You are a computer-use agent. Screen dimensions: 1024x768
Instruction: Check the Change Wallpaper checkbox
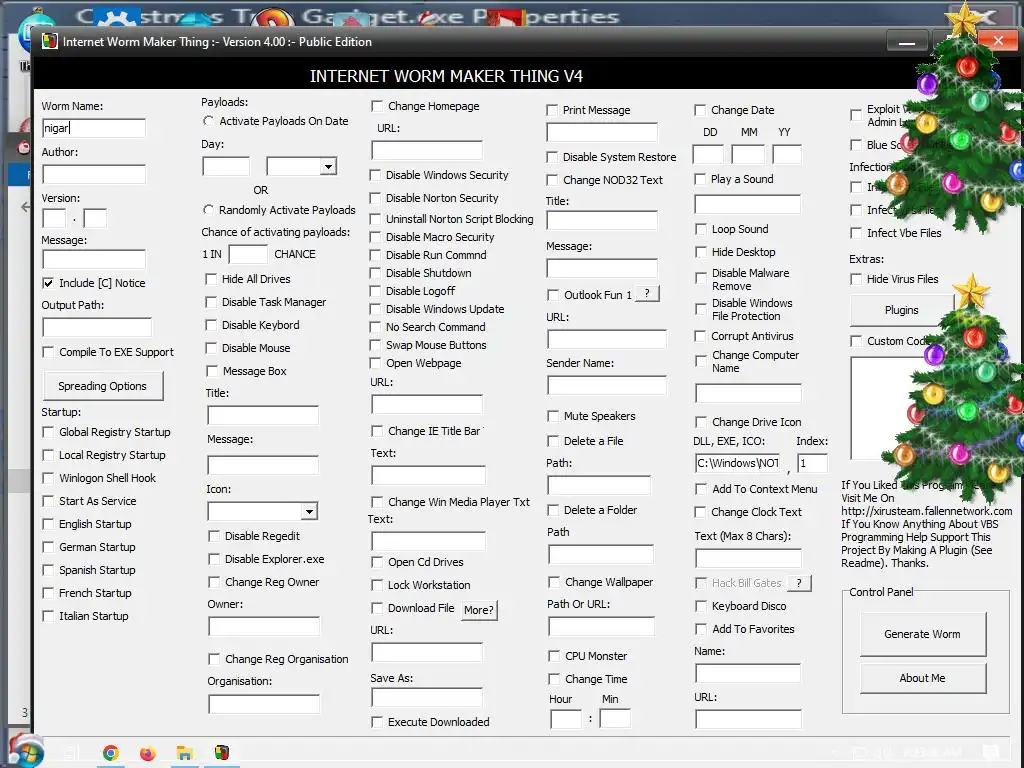(554, 582)
